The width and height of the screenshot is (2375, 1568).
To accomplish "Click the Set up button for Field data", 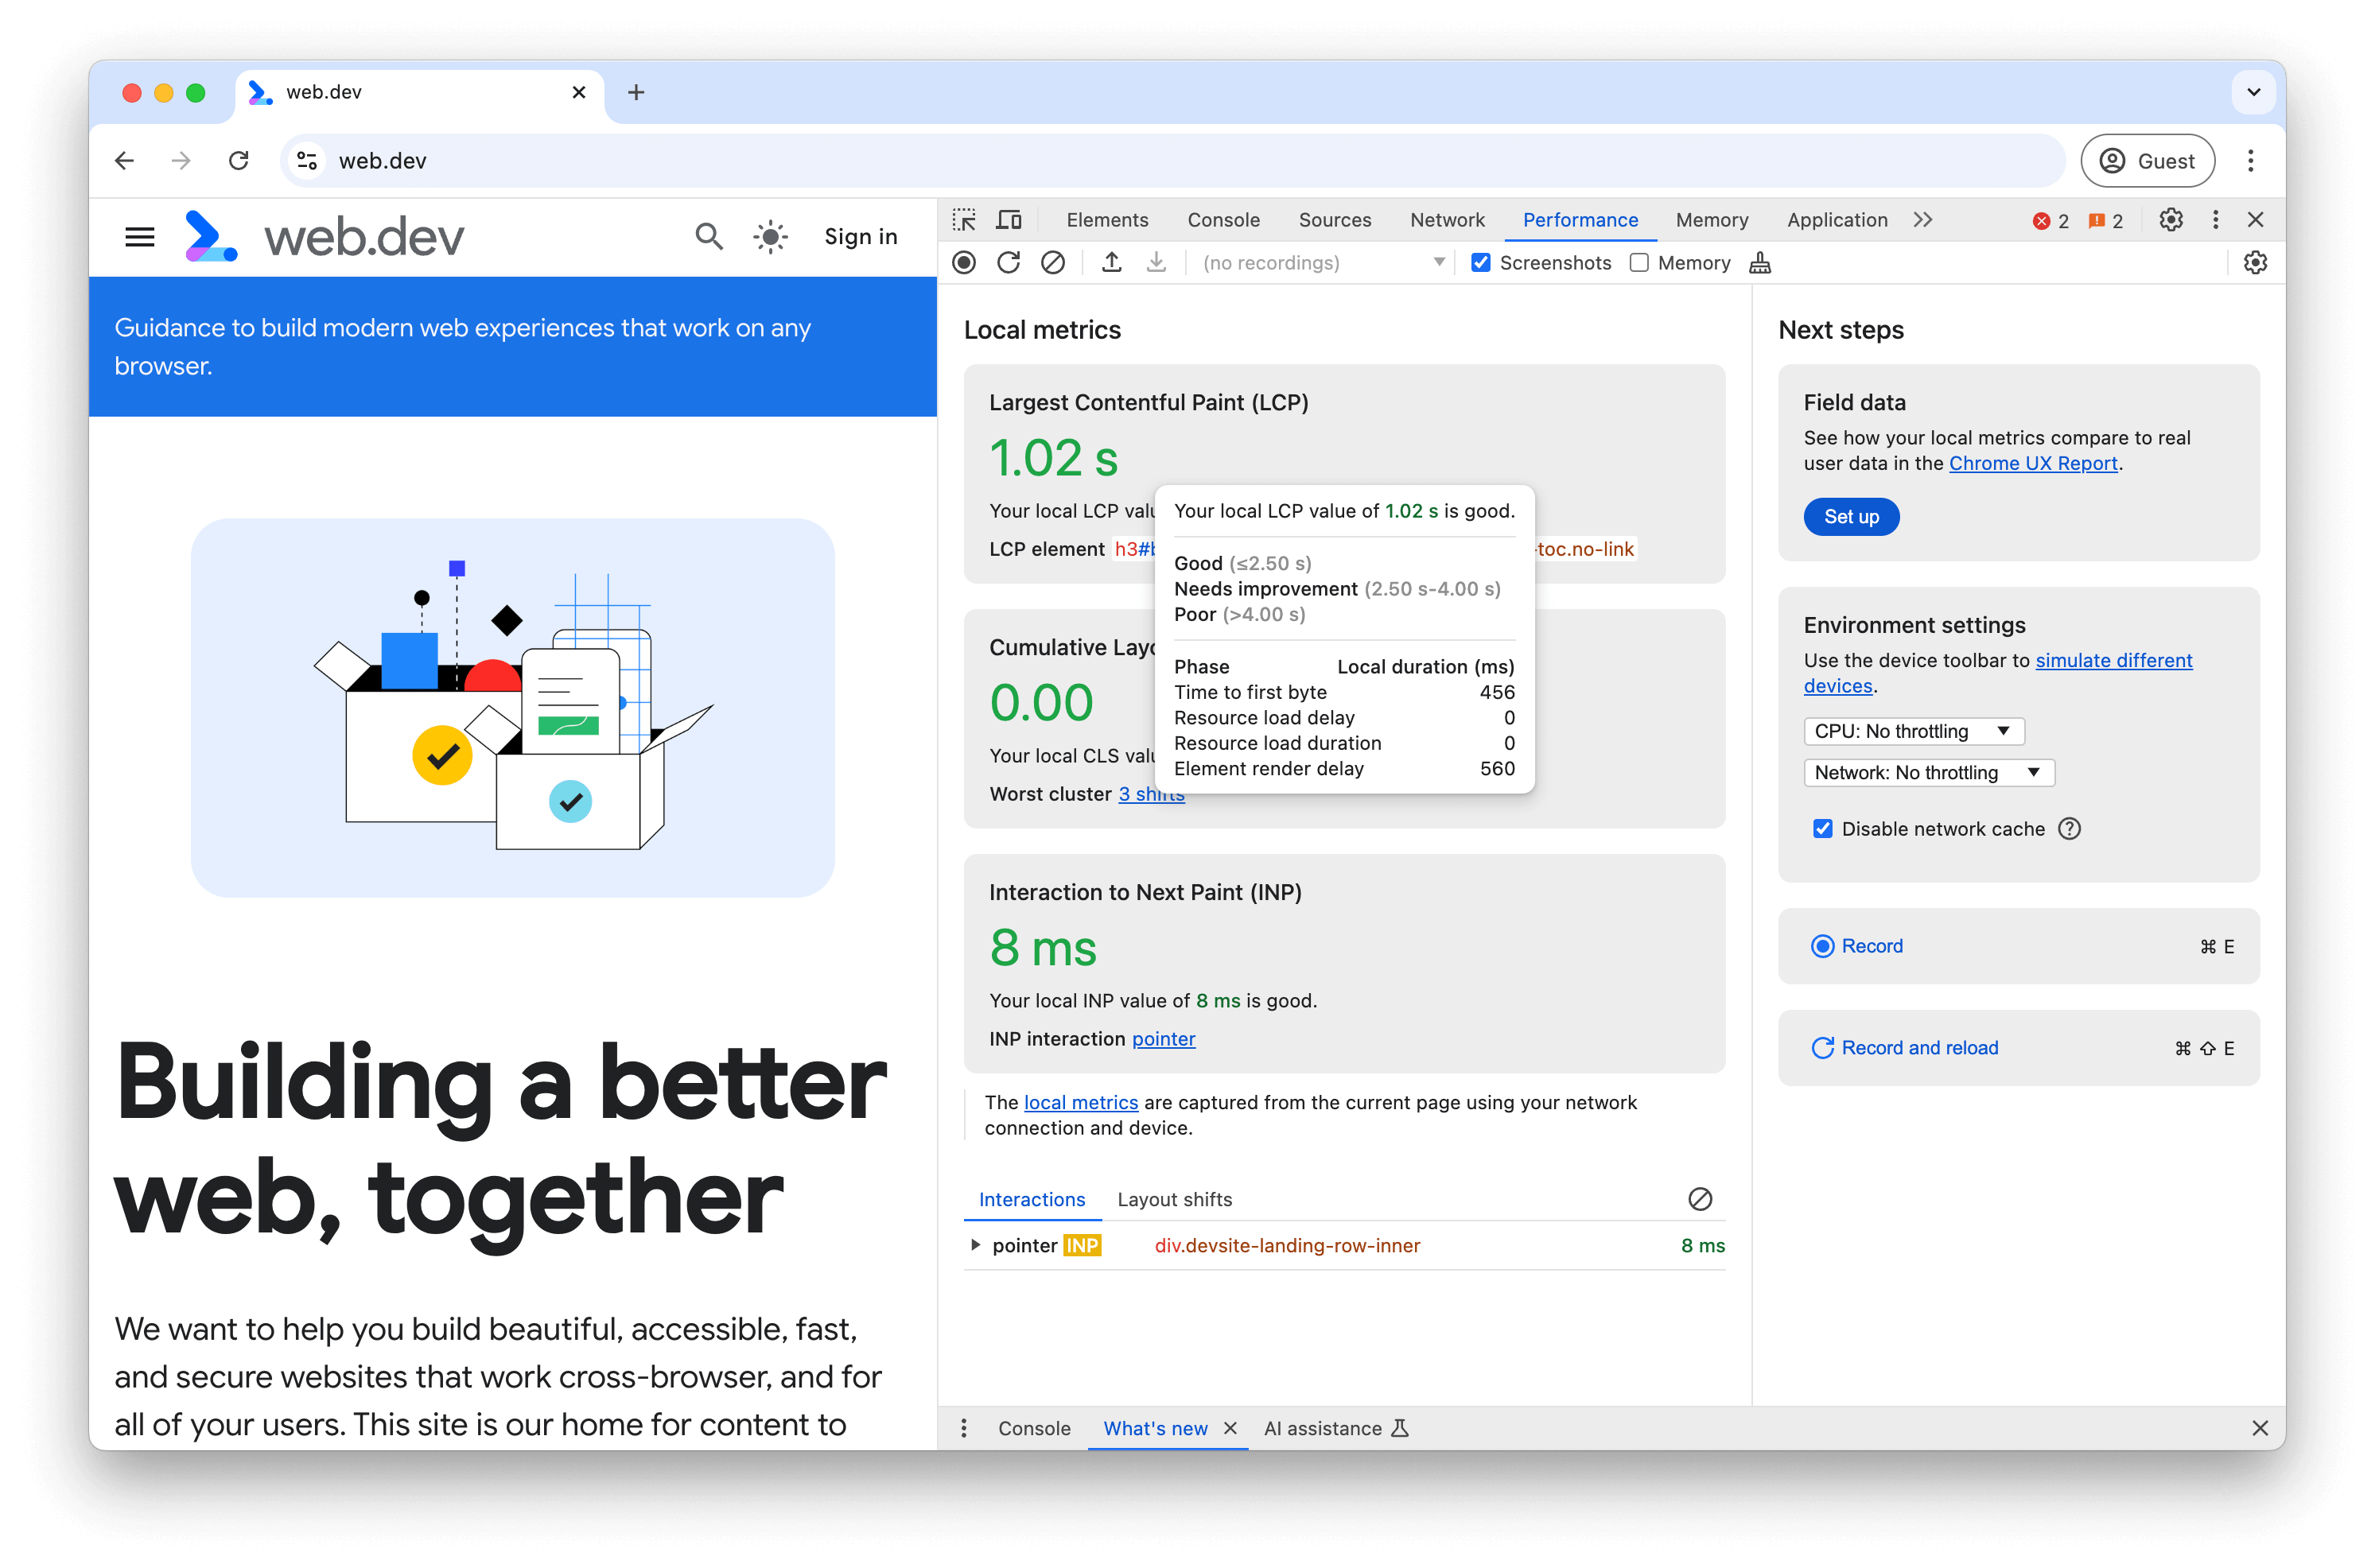I will pyautogui.click(x=1852, y=514).
